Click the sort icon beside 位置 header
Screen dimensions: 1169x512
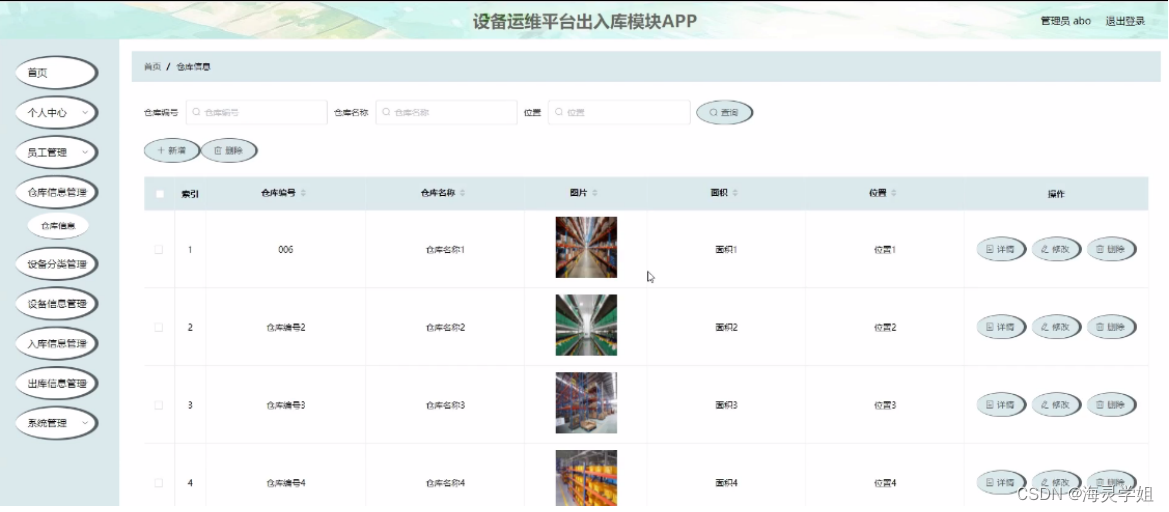[894, 193]
